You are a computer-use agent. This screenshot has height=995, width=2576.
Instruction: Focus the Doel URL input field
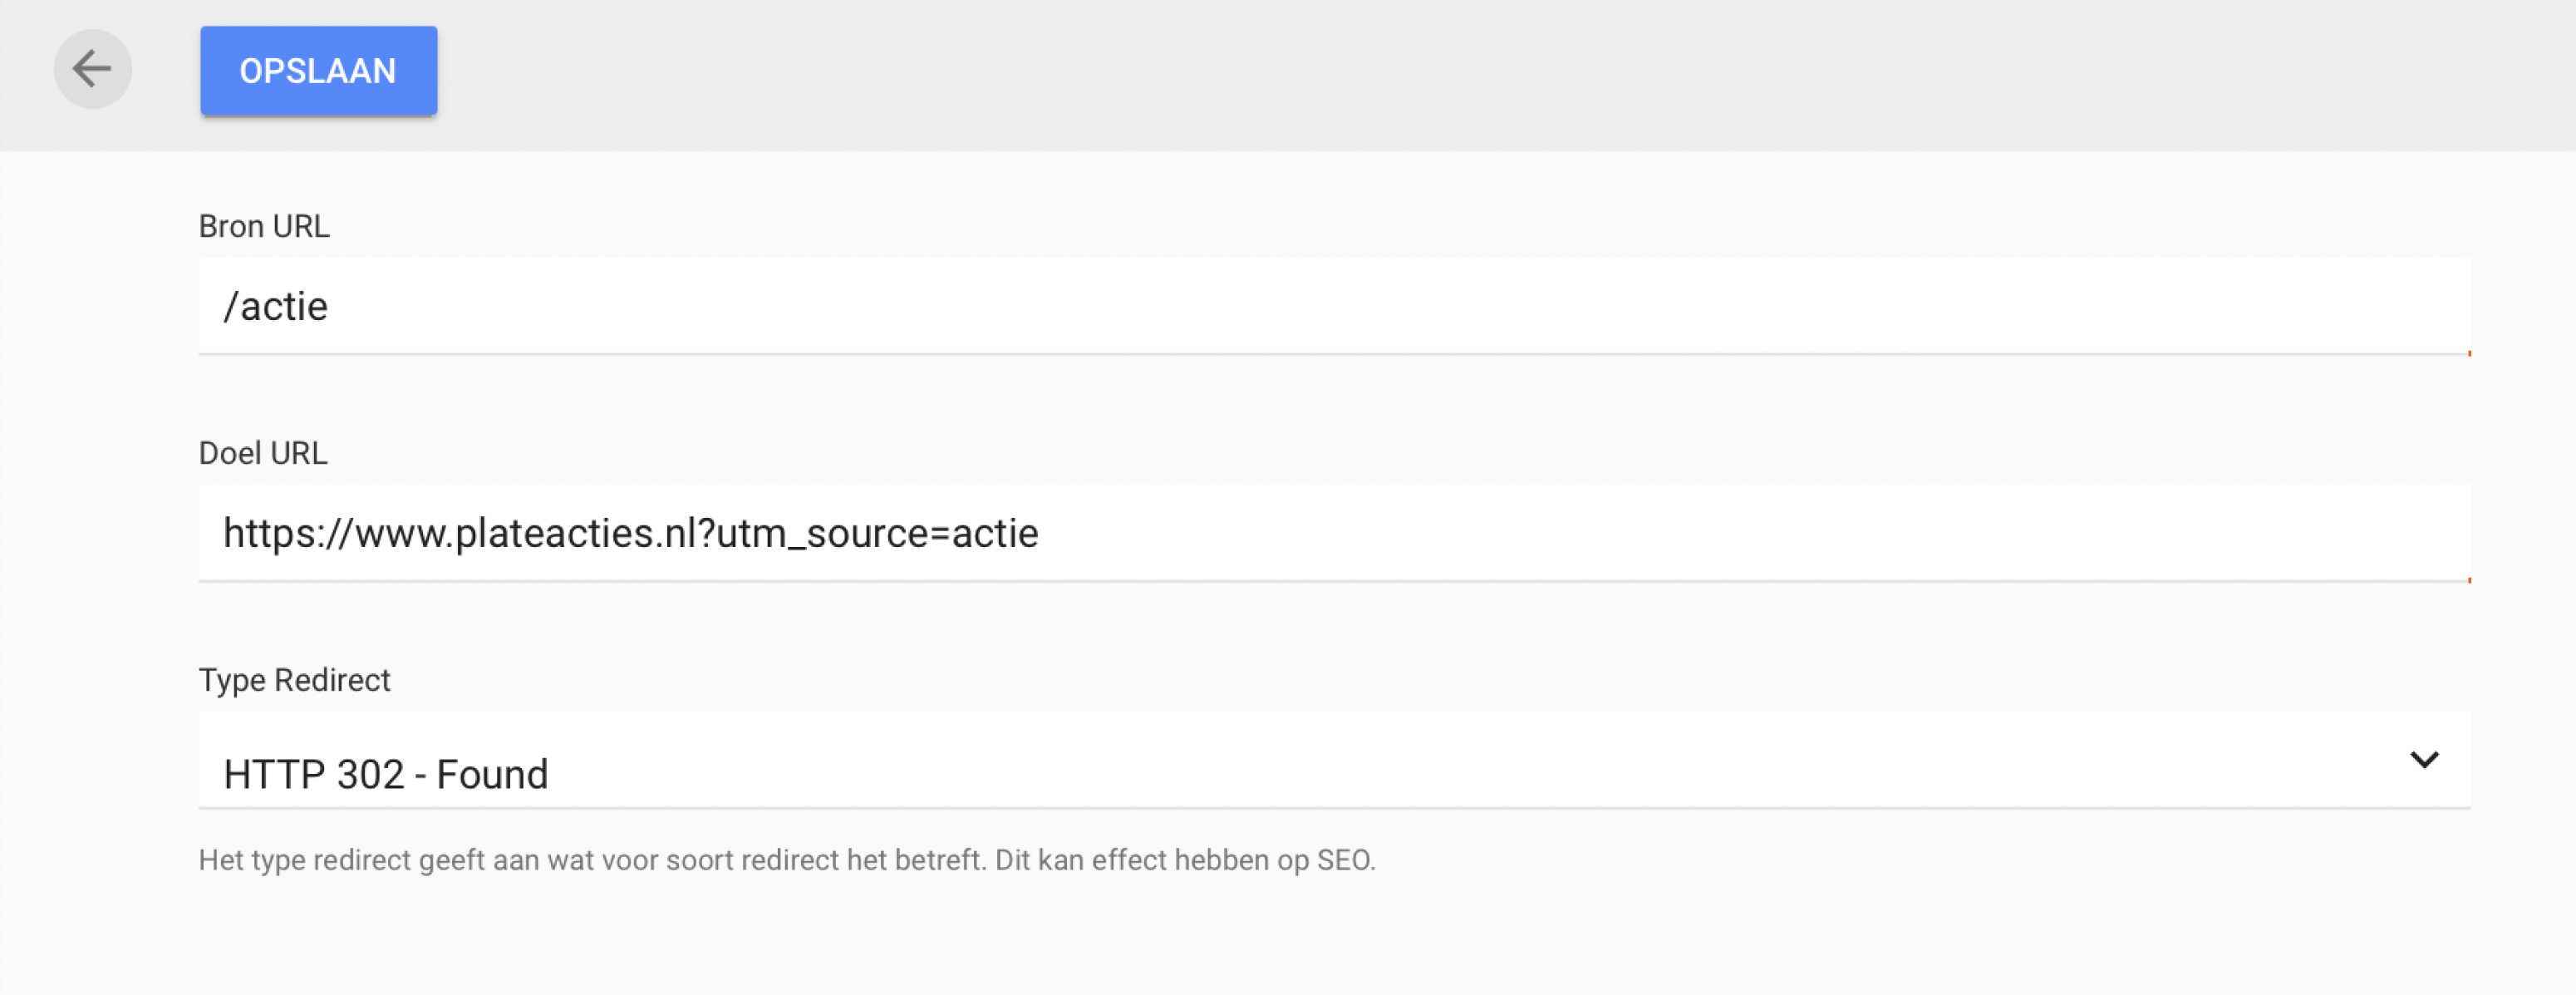pos(1334,533)
